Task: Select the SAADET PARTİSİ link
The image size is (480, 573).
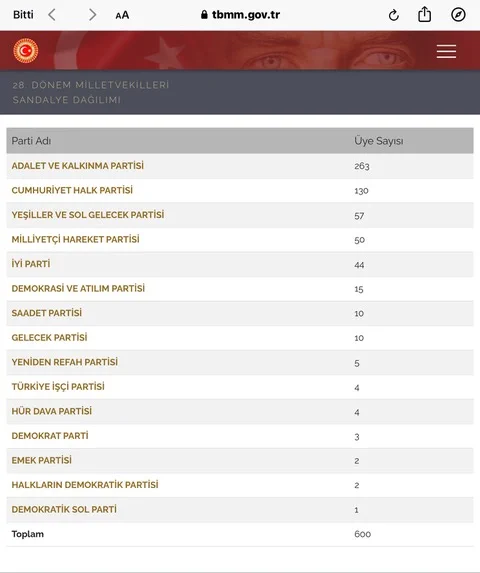Action: pyautogui.click(x=46, y=313)
